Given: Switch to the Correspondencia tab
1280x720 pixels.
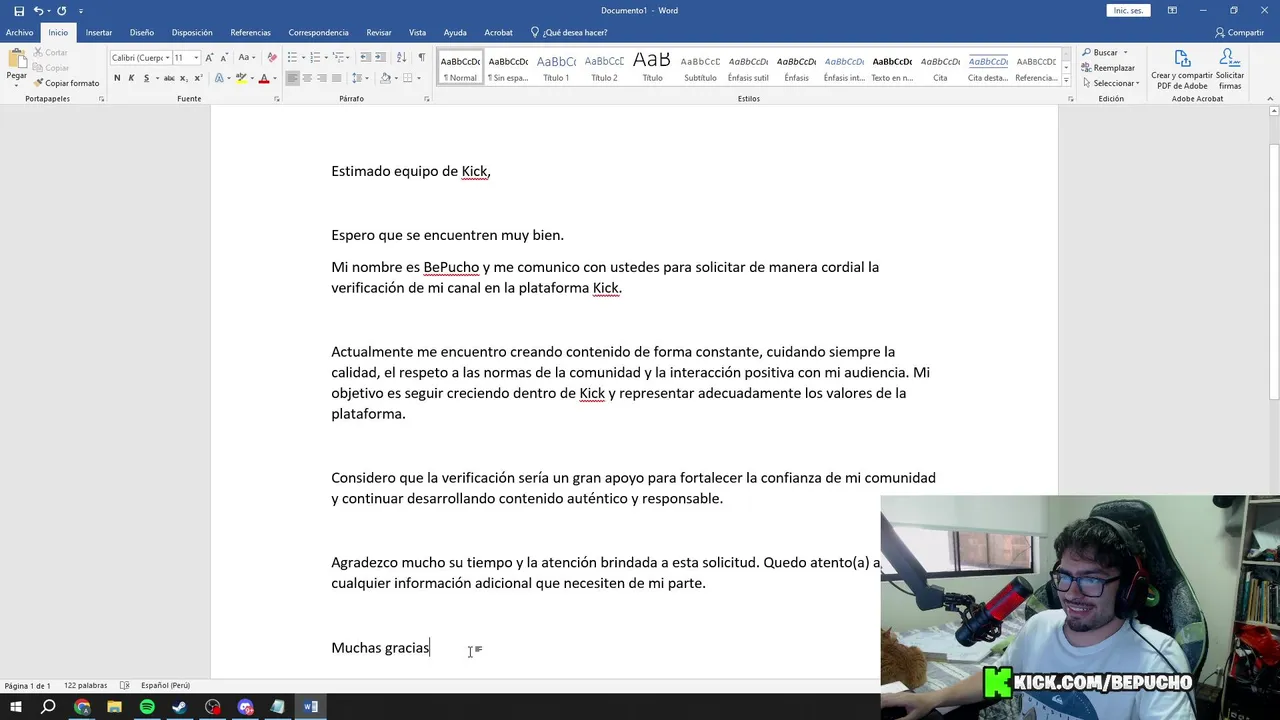Looking at the screenshot, I should (318, 32).
